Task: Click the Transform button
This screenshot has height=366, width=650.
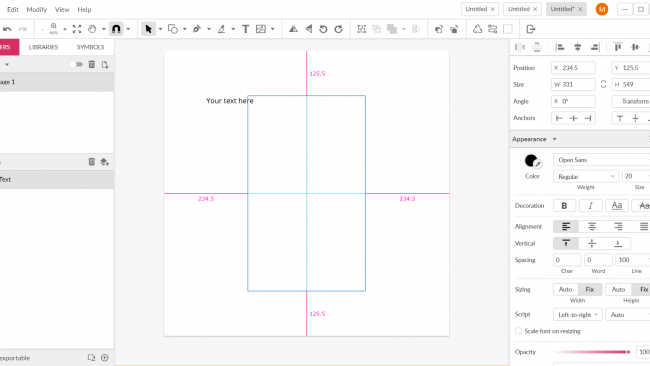Action: pyautogui.click(x=631, y=101)
